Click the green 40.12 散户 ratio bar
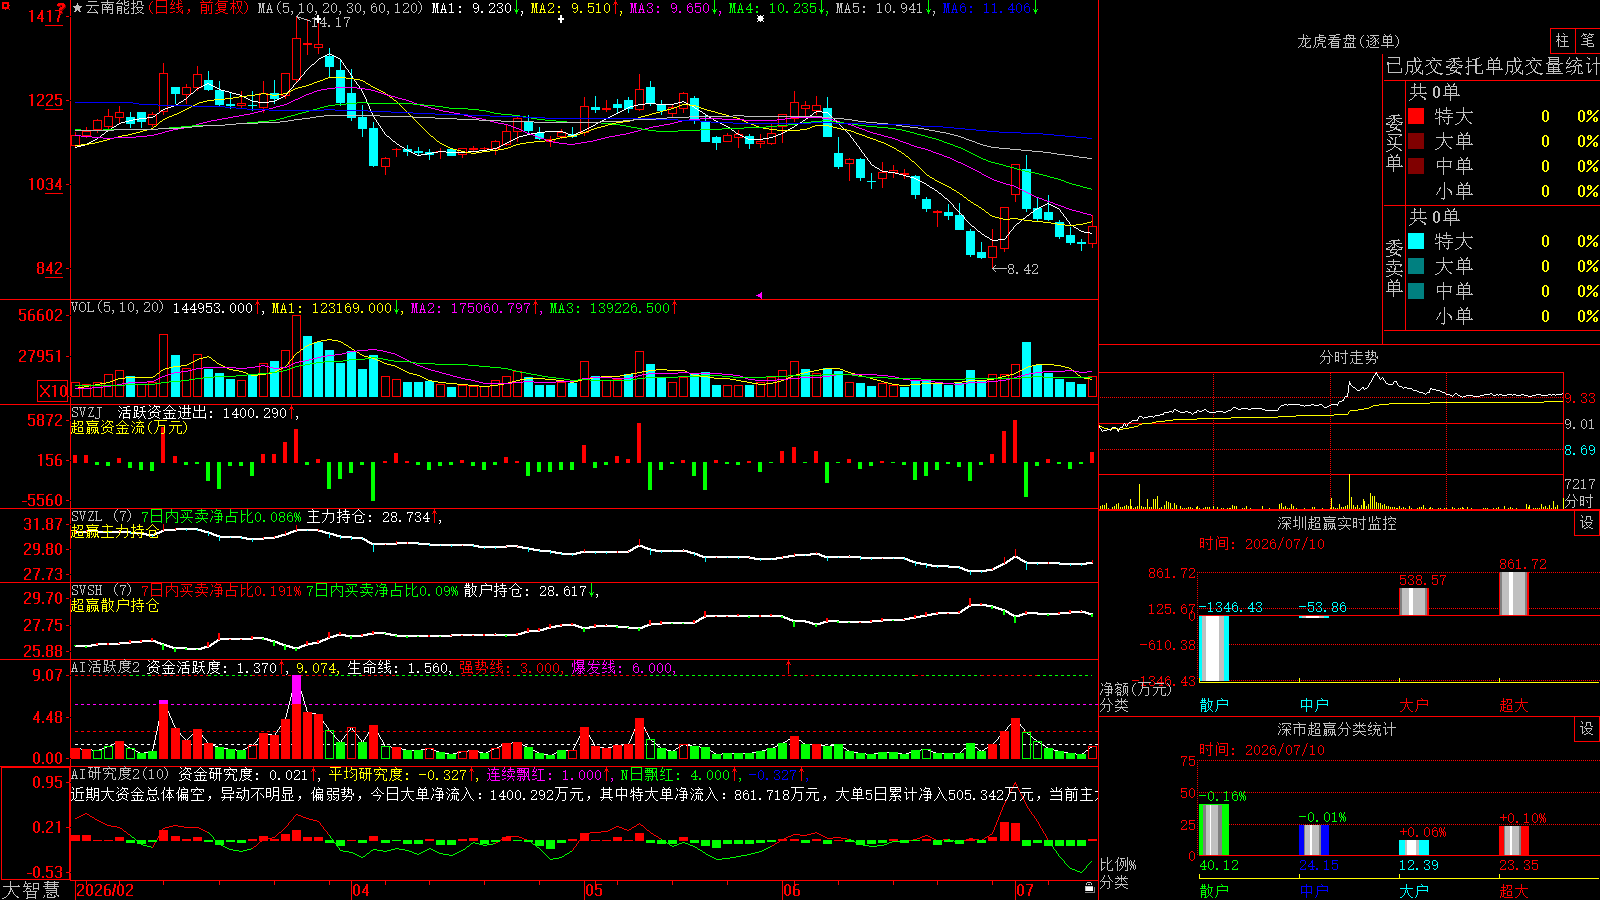The image size is (1600, 900). 1214,830
